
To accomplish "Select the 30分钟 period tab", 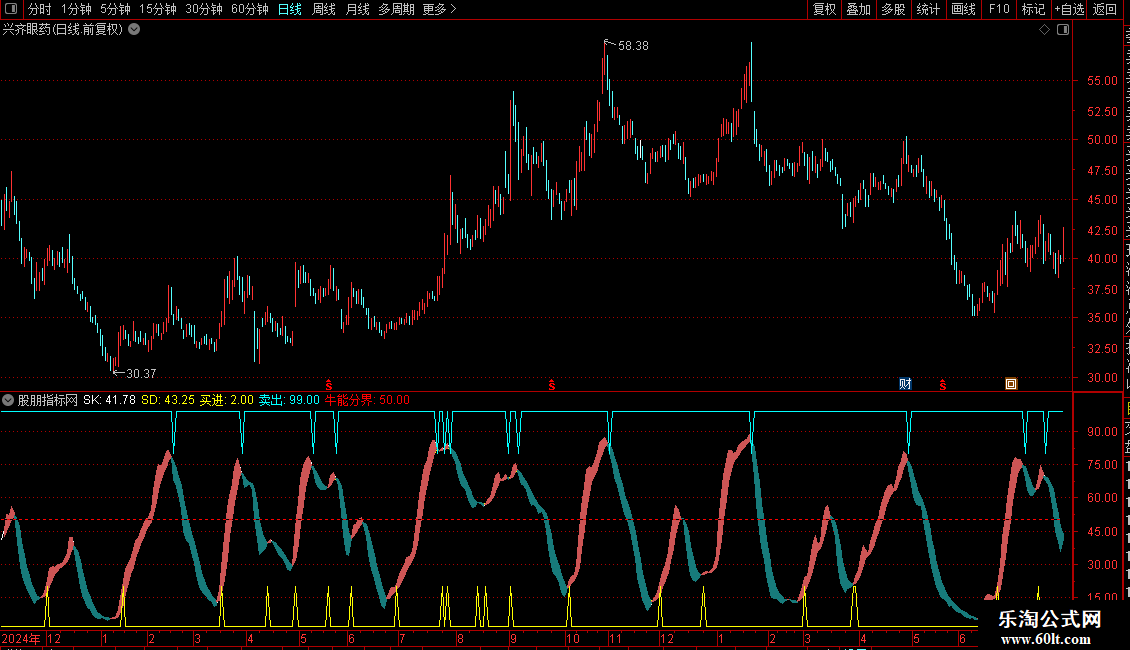I will click(x=204, y=9).
